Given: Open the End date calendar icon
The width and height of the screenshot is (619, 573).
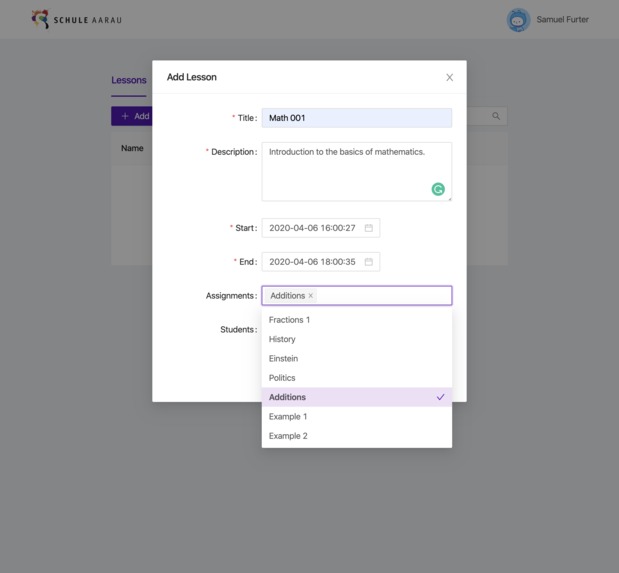Looking at the screenshot, I should pos(368,262).
